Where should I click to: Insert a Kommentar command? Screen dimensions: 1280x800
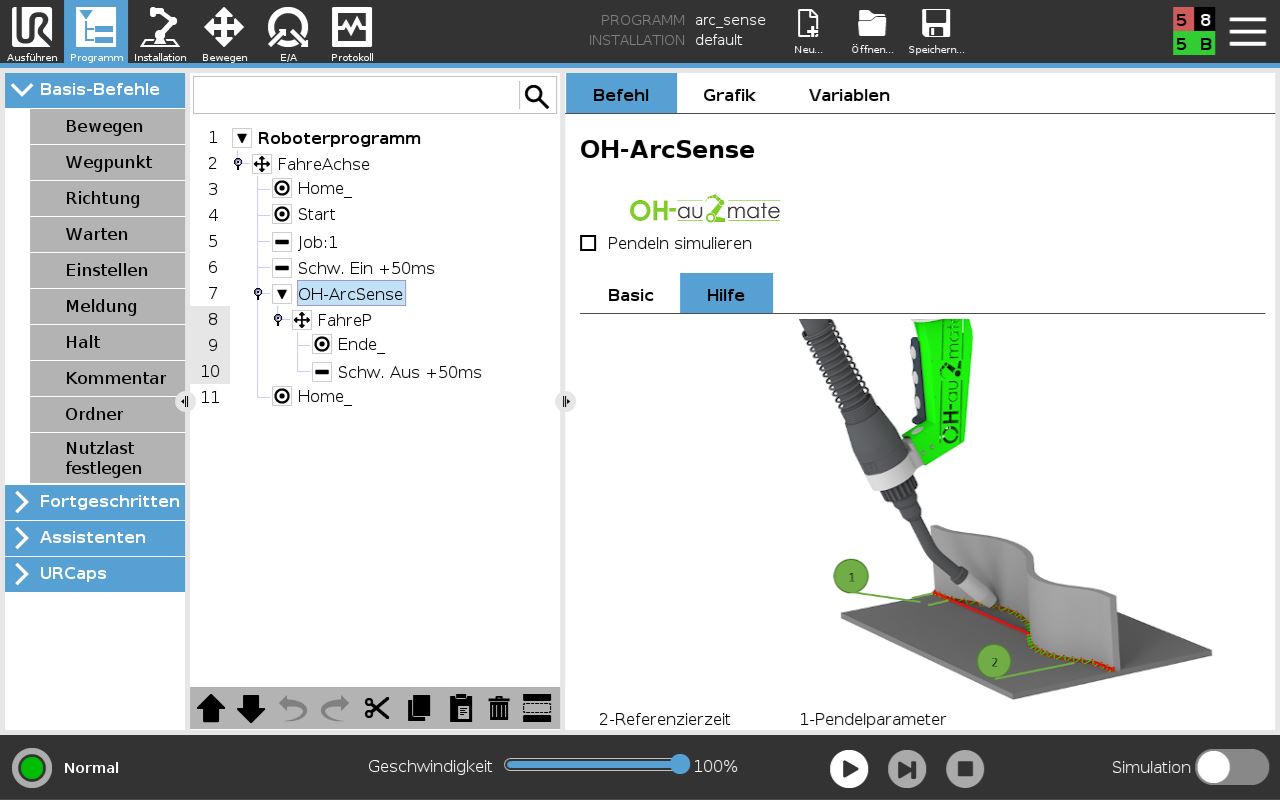coord(107,378)
